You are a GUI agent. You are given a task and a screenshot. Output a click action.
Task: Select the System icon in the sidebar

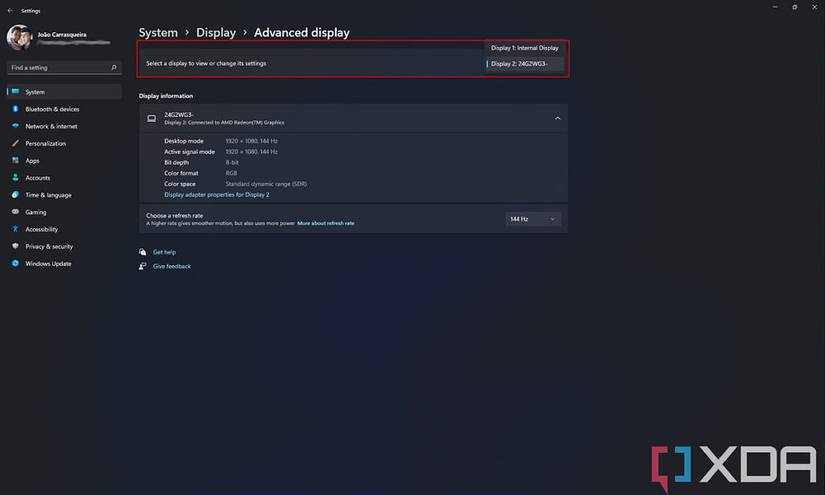click(x=15, y=92)
